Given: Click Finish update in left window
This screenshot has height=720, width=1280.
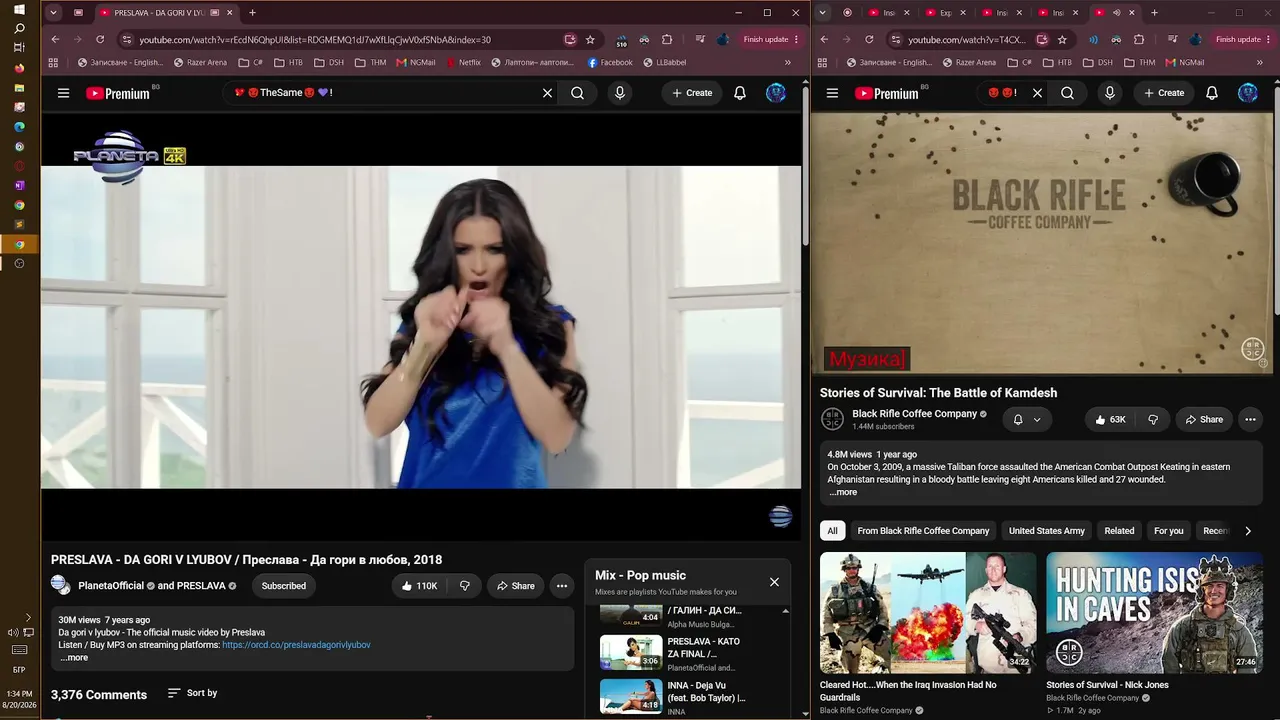Looking at the screenshot, I should point(771,40).
